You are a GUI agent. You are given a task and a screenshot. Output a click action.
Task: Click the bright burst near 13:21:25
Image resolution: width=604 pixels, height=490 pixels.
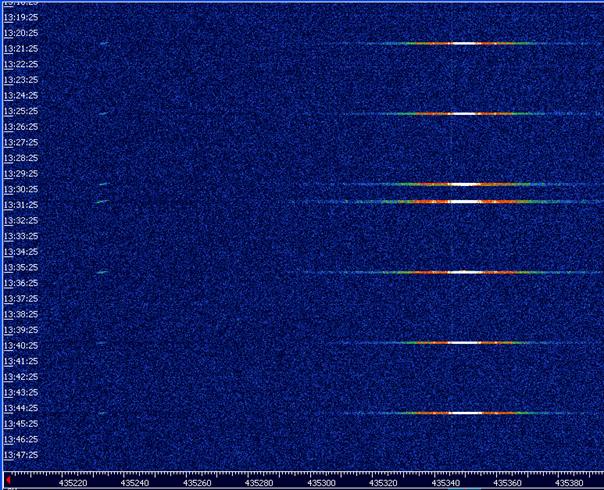click(x=466, y=44)
